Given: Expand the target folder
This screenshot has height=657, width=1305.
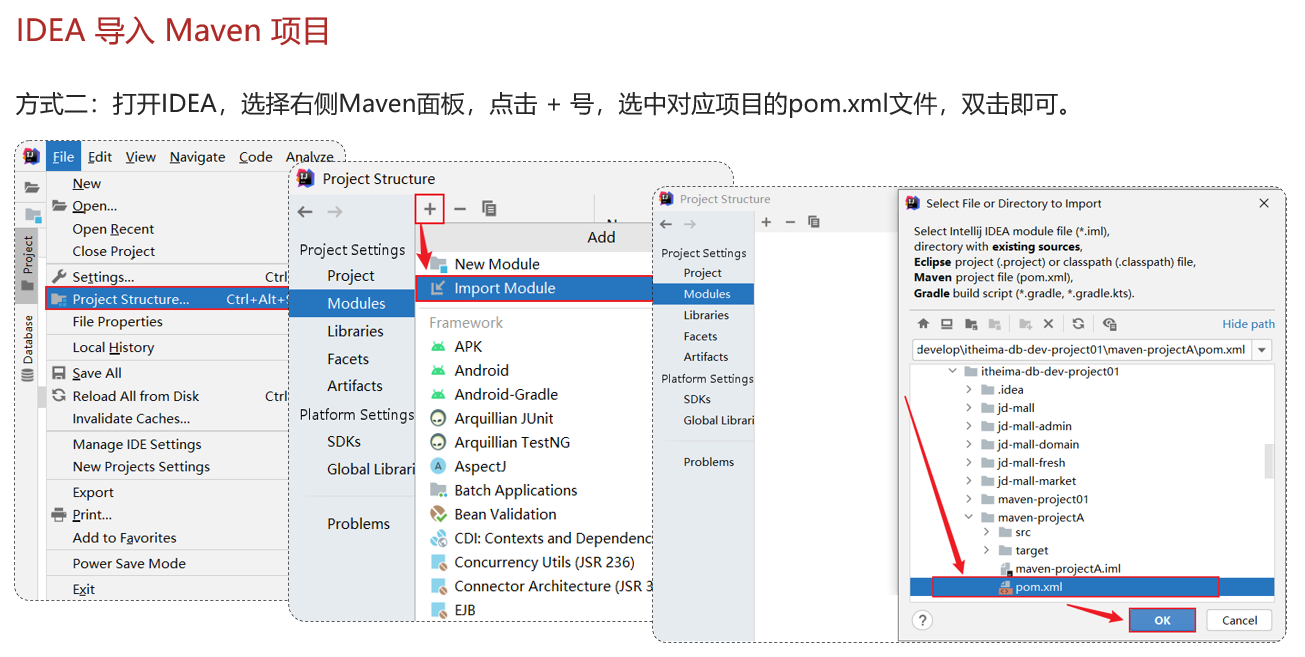Looking at the screenshot, I should coord(987,550).
